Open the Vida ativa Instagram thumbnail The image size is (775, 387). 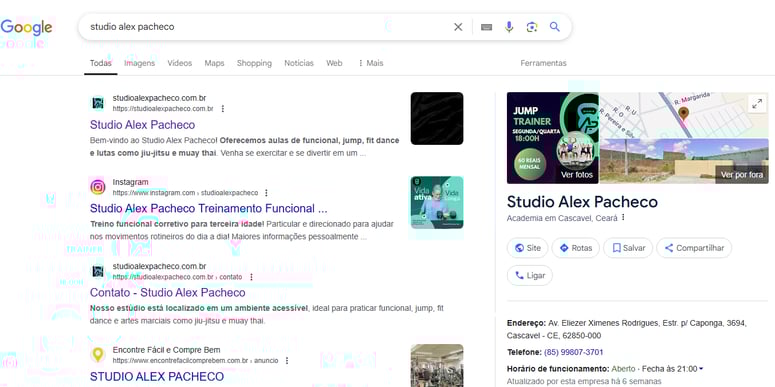point(437,203)
